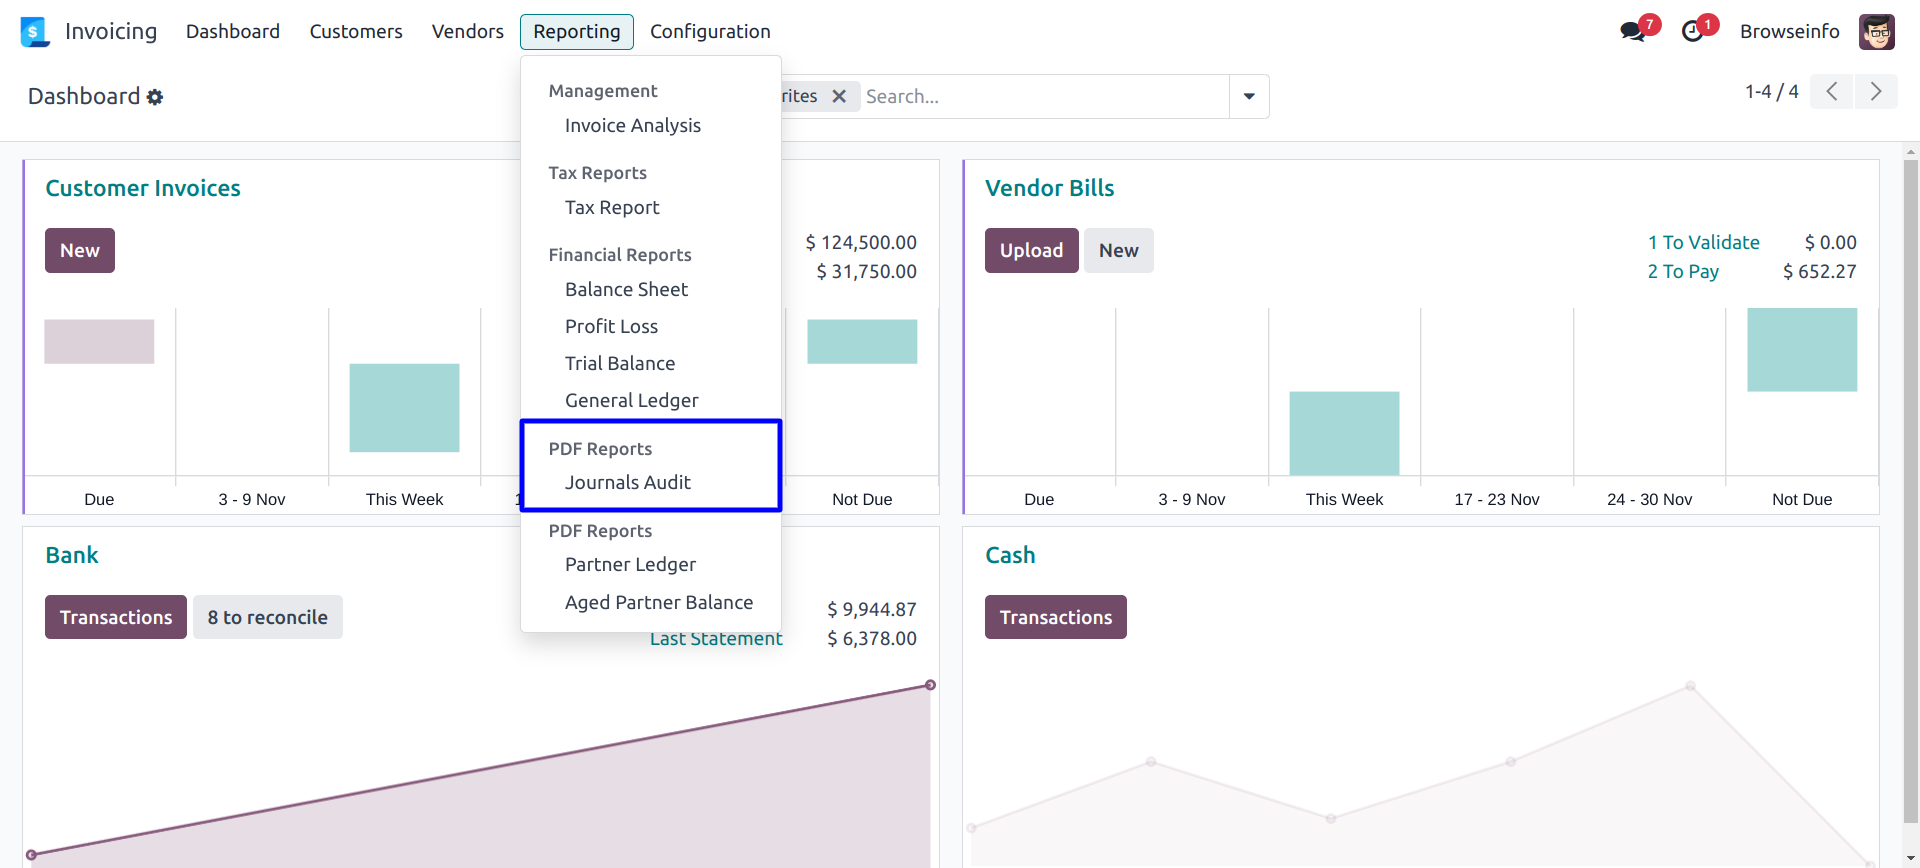Go to the next page arrow

click(x=1876, y=92)
